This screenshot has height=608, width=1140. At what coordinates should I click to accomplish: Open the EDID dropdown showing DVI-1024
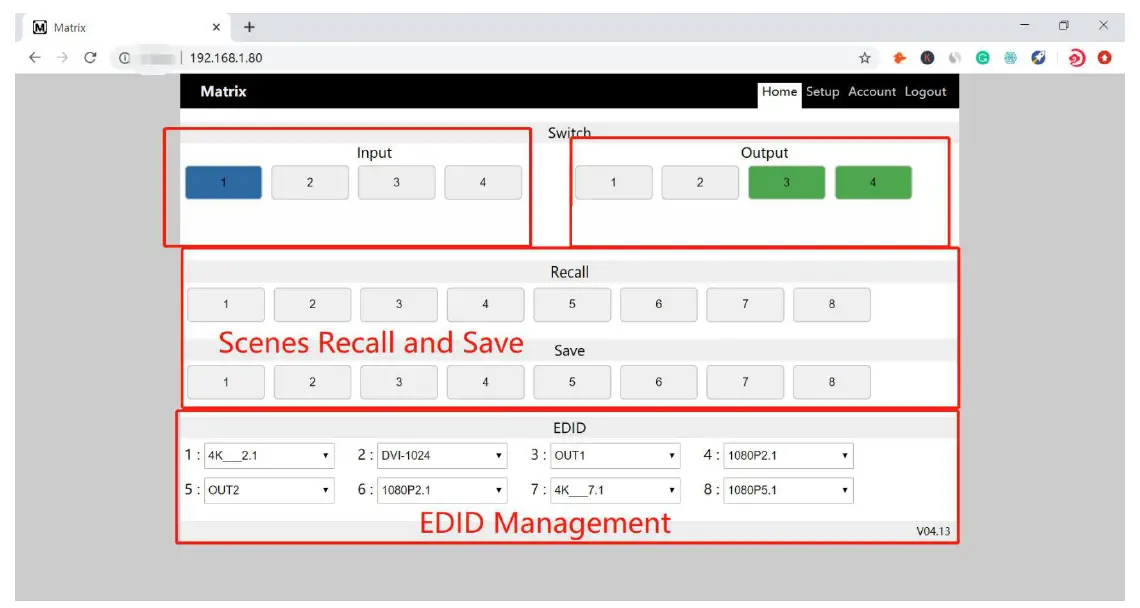point(442,455)
